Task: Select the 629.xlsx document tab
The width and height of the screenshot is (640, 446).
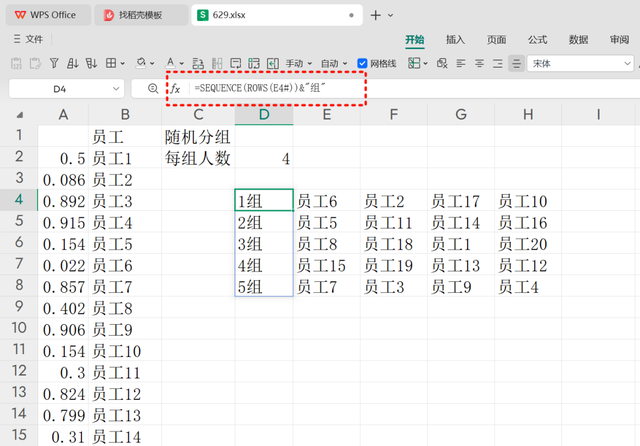Action: [277, 15]
